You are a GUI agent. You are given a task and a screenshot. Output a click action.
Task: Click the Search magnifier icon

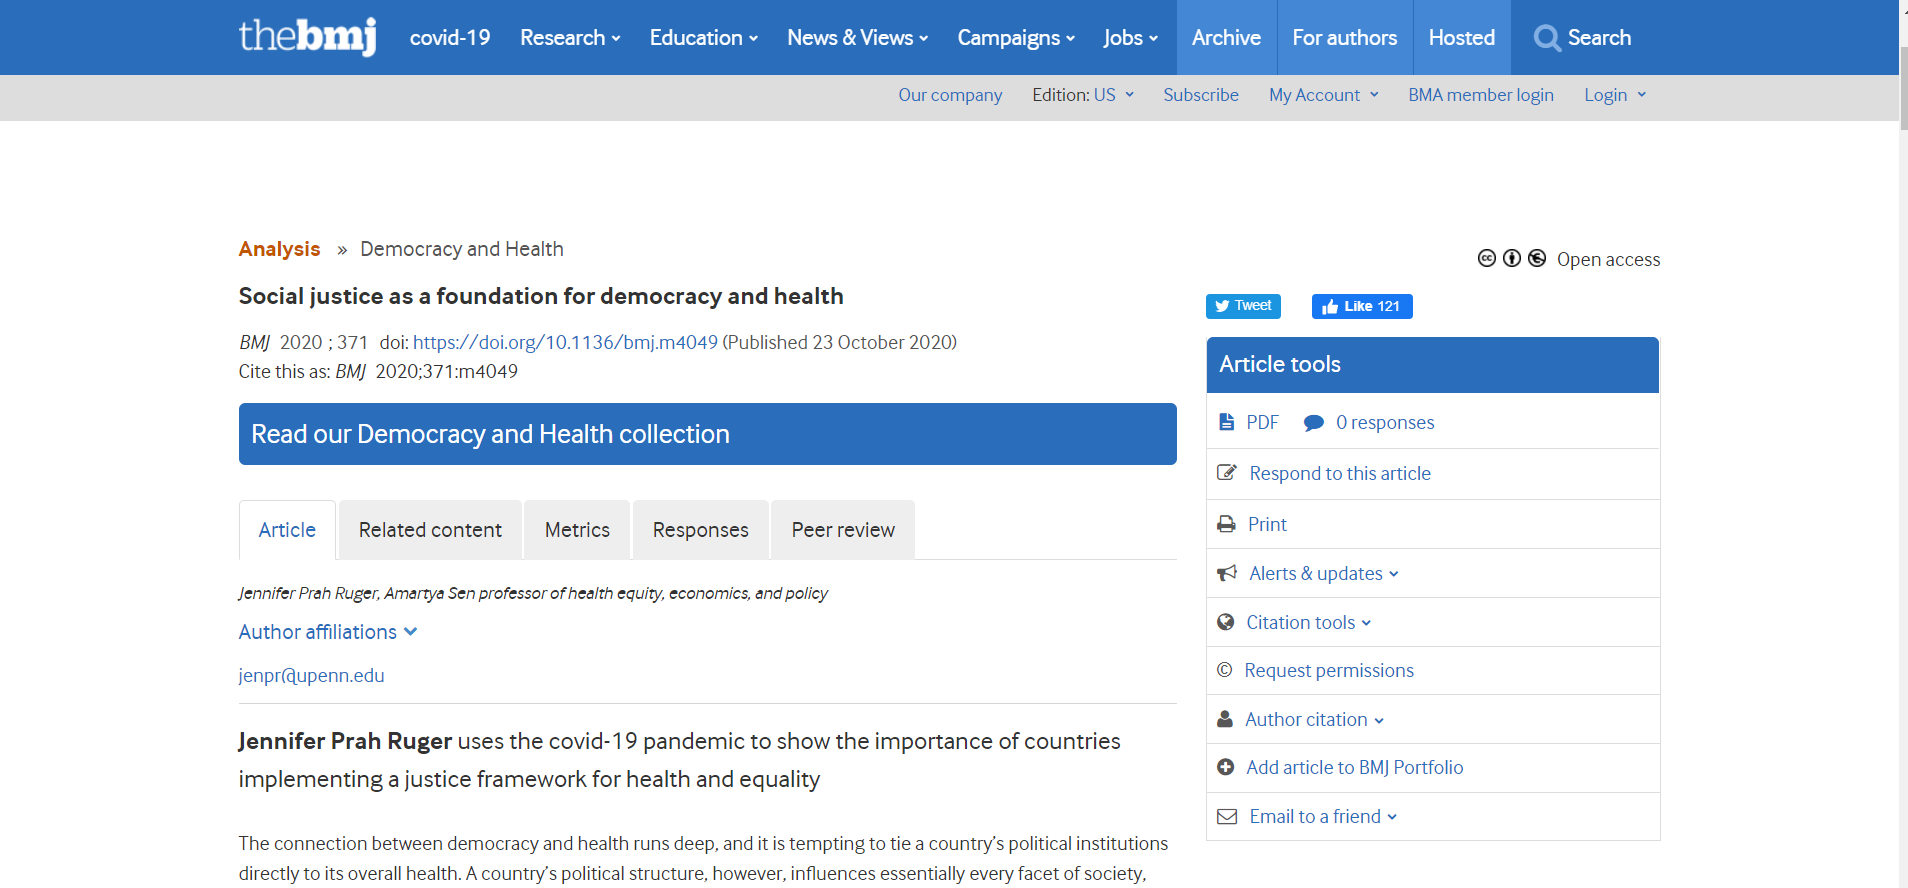(1546, 38)
